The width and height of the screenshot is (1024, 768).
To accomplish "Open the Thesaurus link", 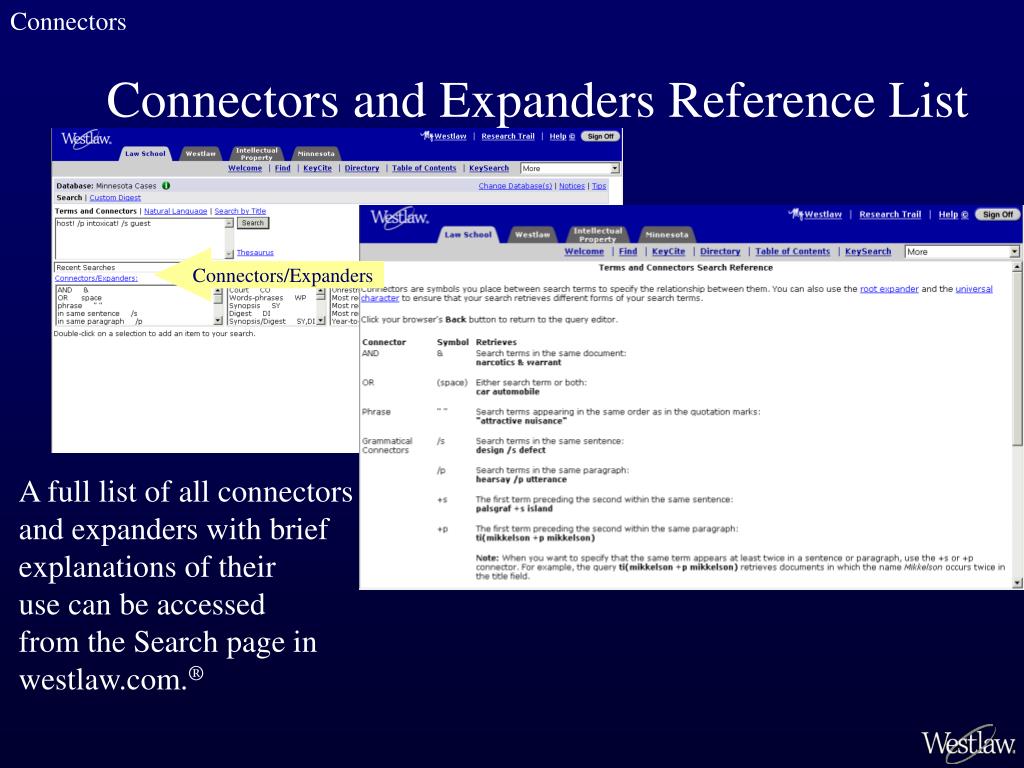I will click(x=255, y=252).
